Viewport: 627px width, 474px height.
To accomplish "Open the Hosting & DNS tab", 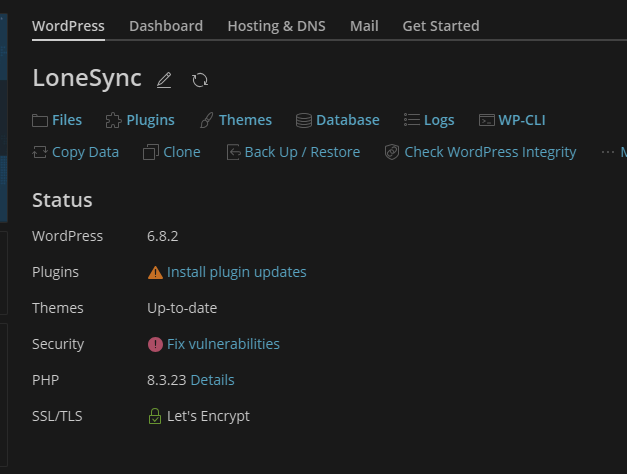I will (x=276, y=26).
